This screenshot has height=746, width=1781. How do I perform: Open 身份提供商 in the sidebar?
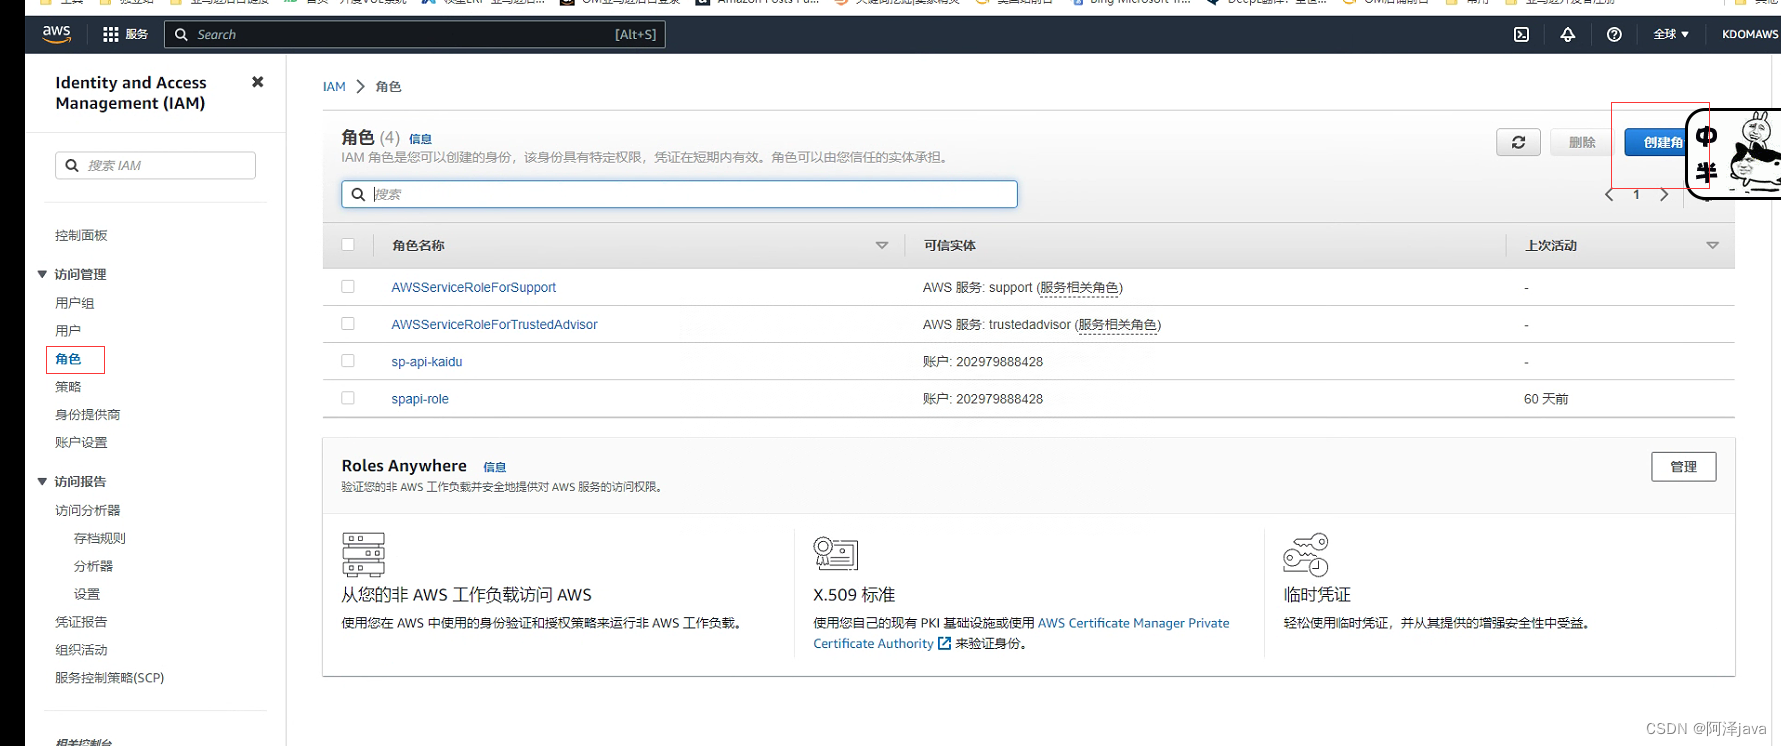87,414
